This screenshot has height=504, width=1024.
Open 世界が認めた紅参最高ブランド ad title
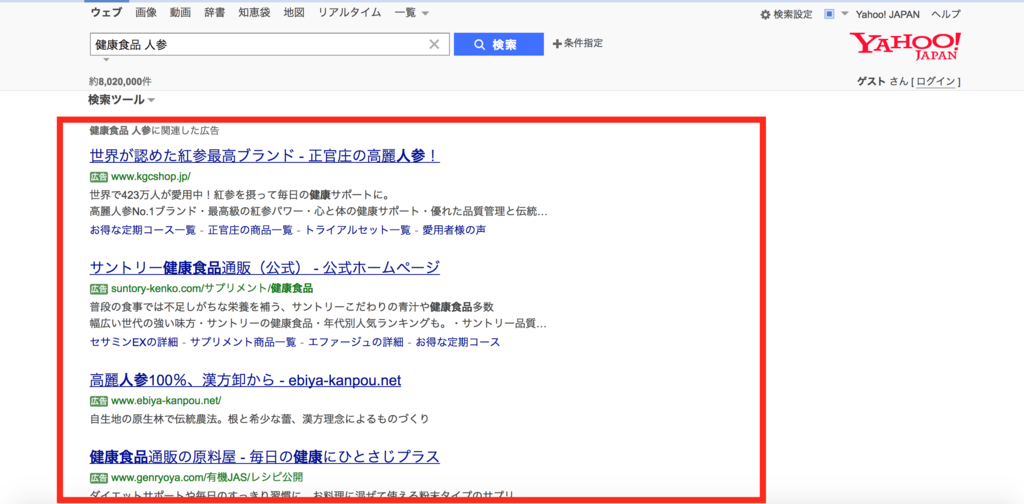coord(264,157)
